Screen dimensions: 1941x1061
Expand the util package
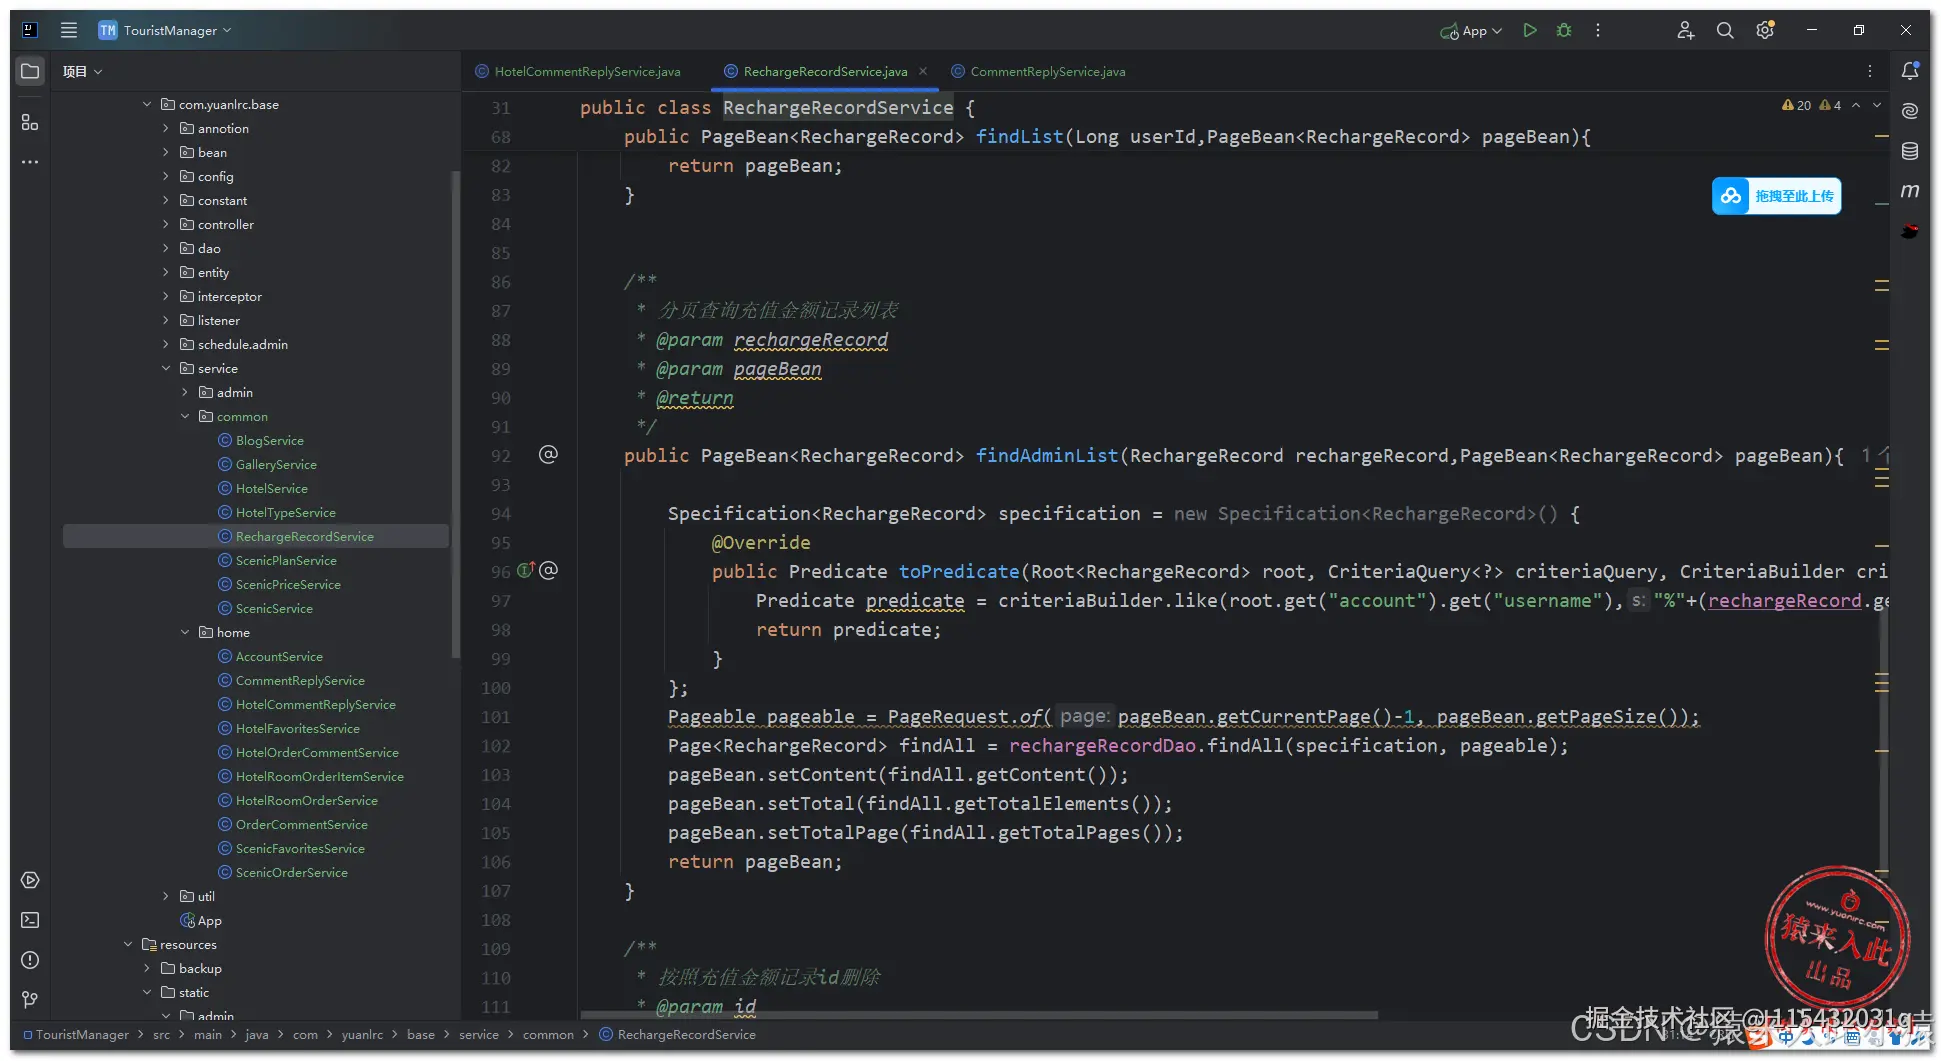166,896
